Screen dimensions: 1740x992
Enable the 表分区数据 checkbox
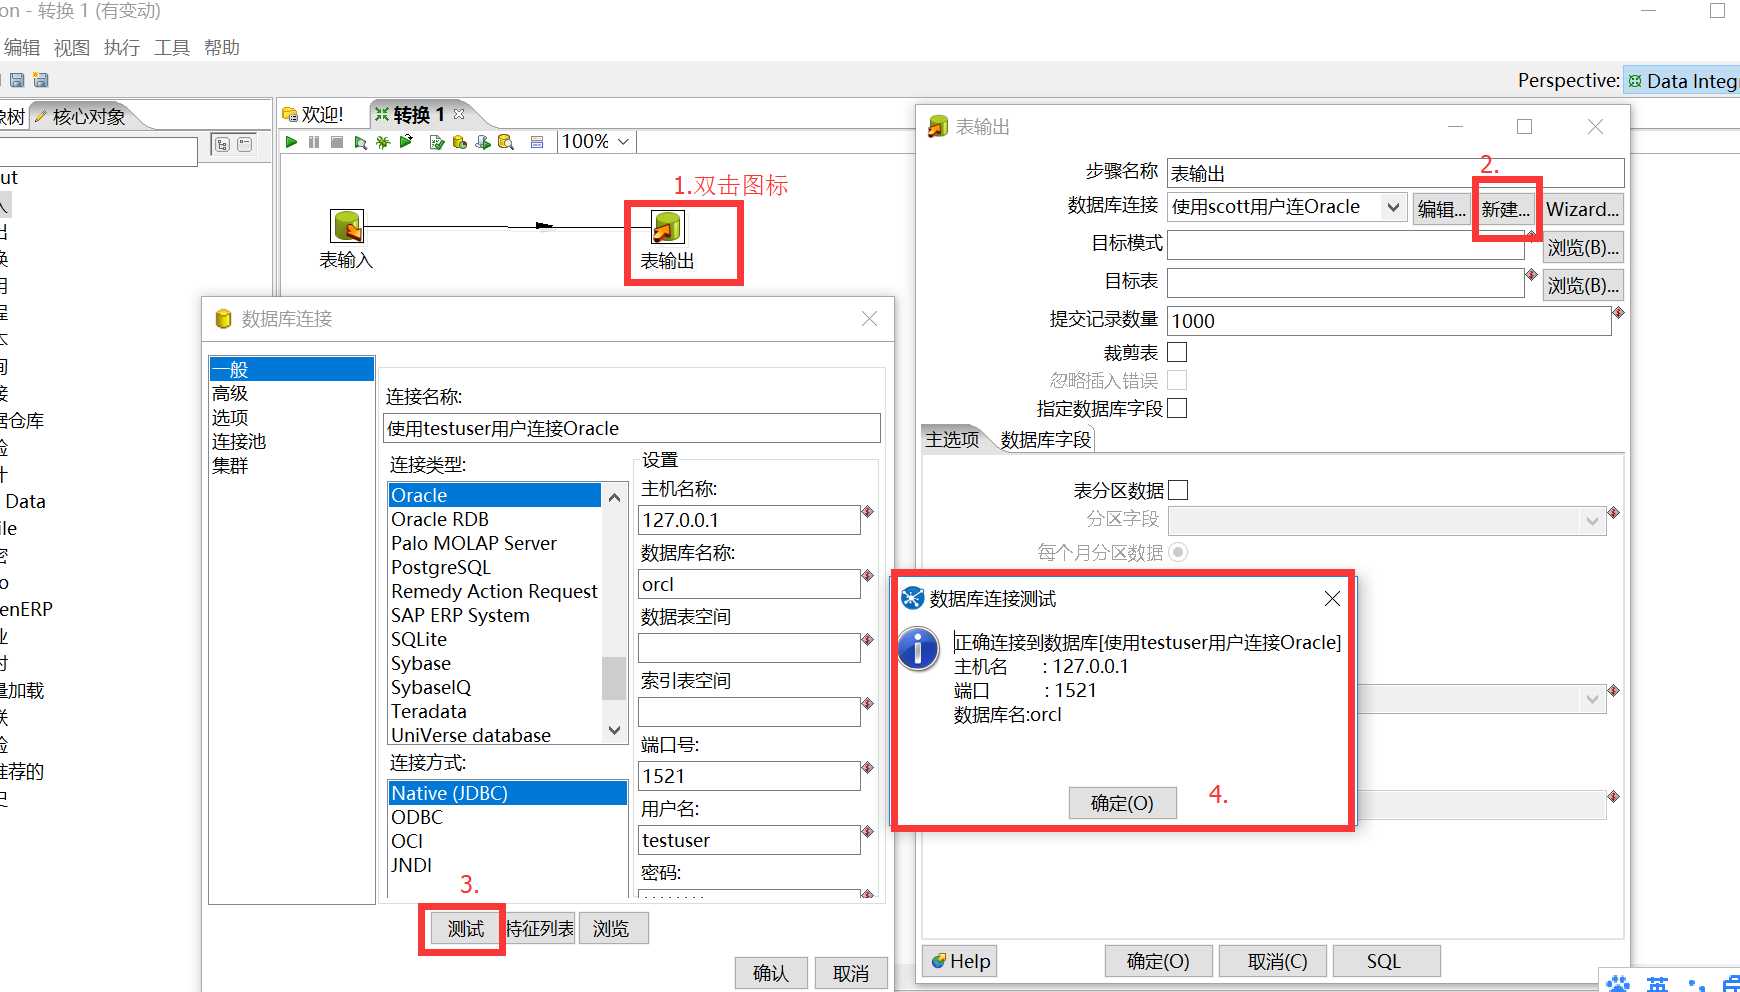click(1178, 490)
